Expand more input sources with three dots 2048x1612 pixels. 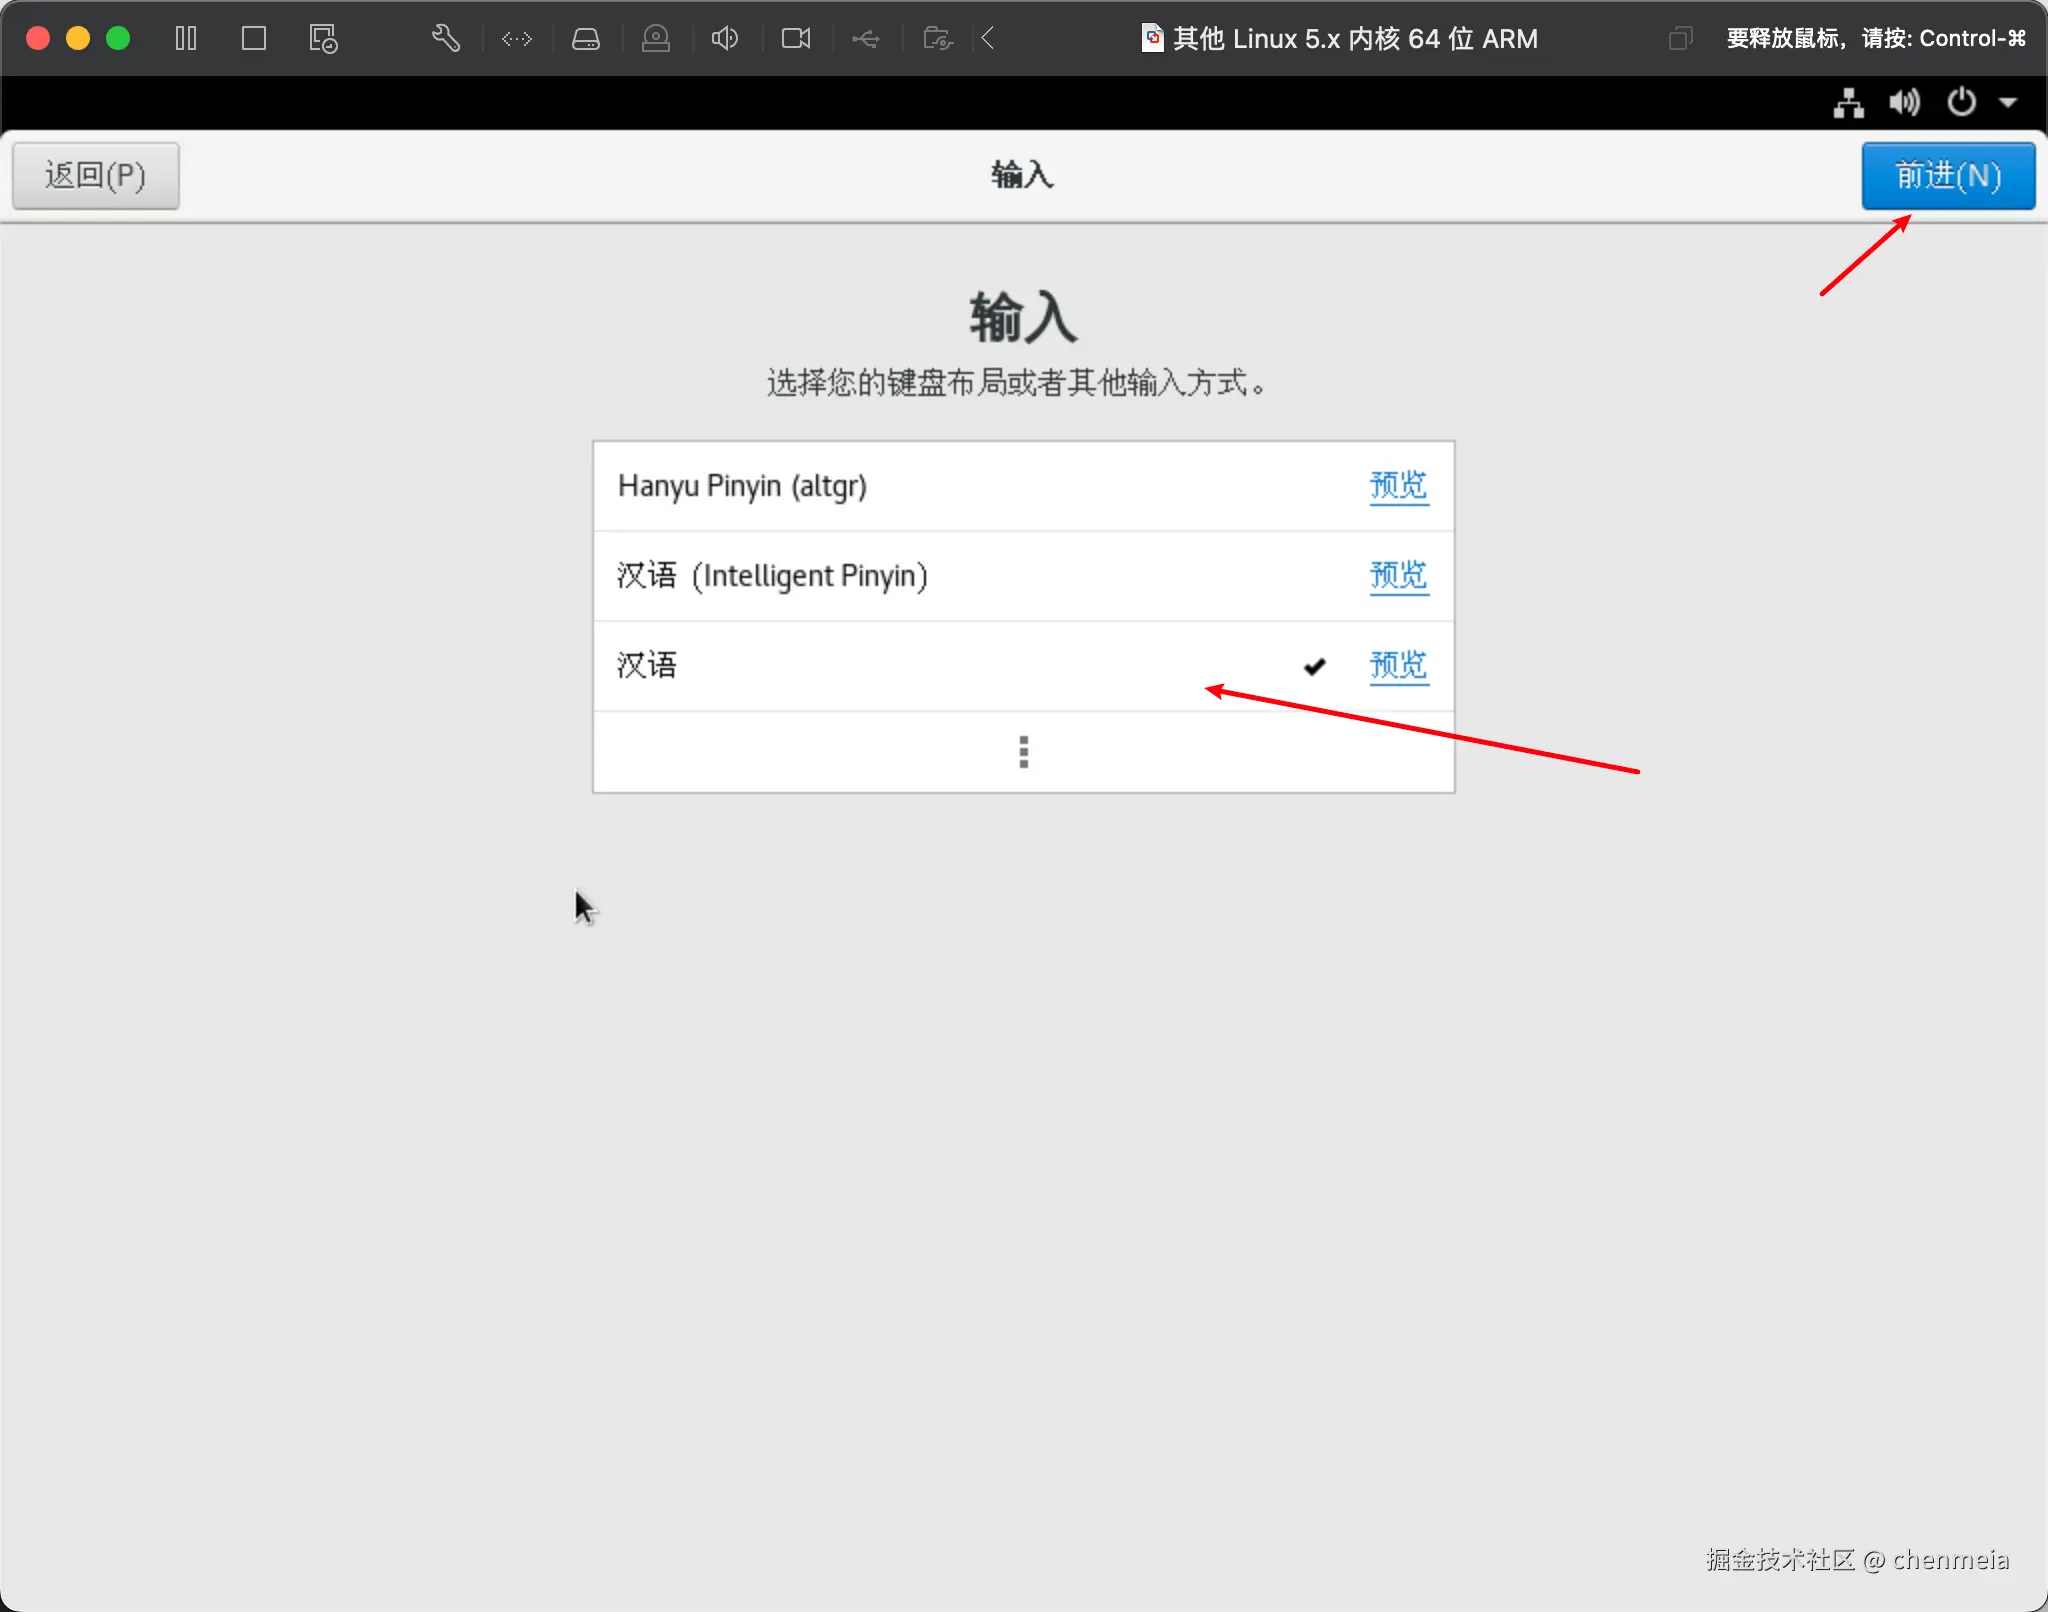click(x=1023, y=752)
